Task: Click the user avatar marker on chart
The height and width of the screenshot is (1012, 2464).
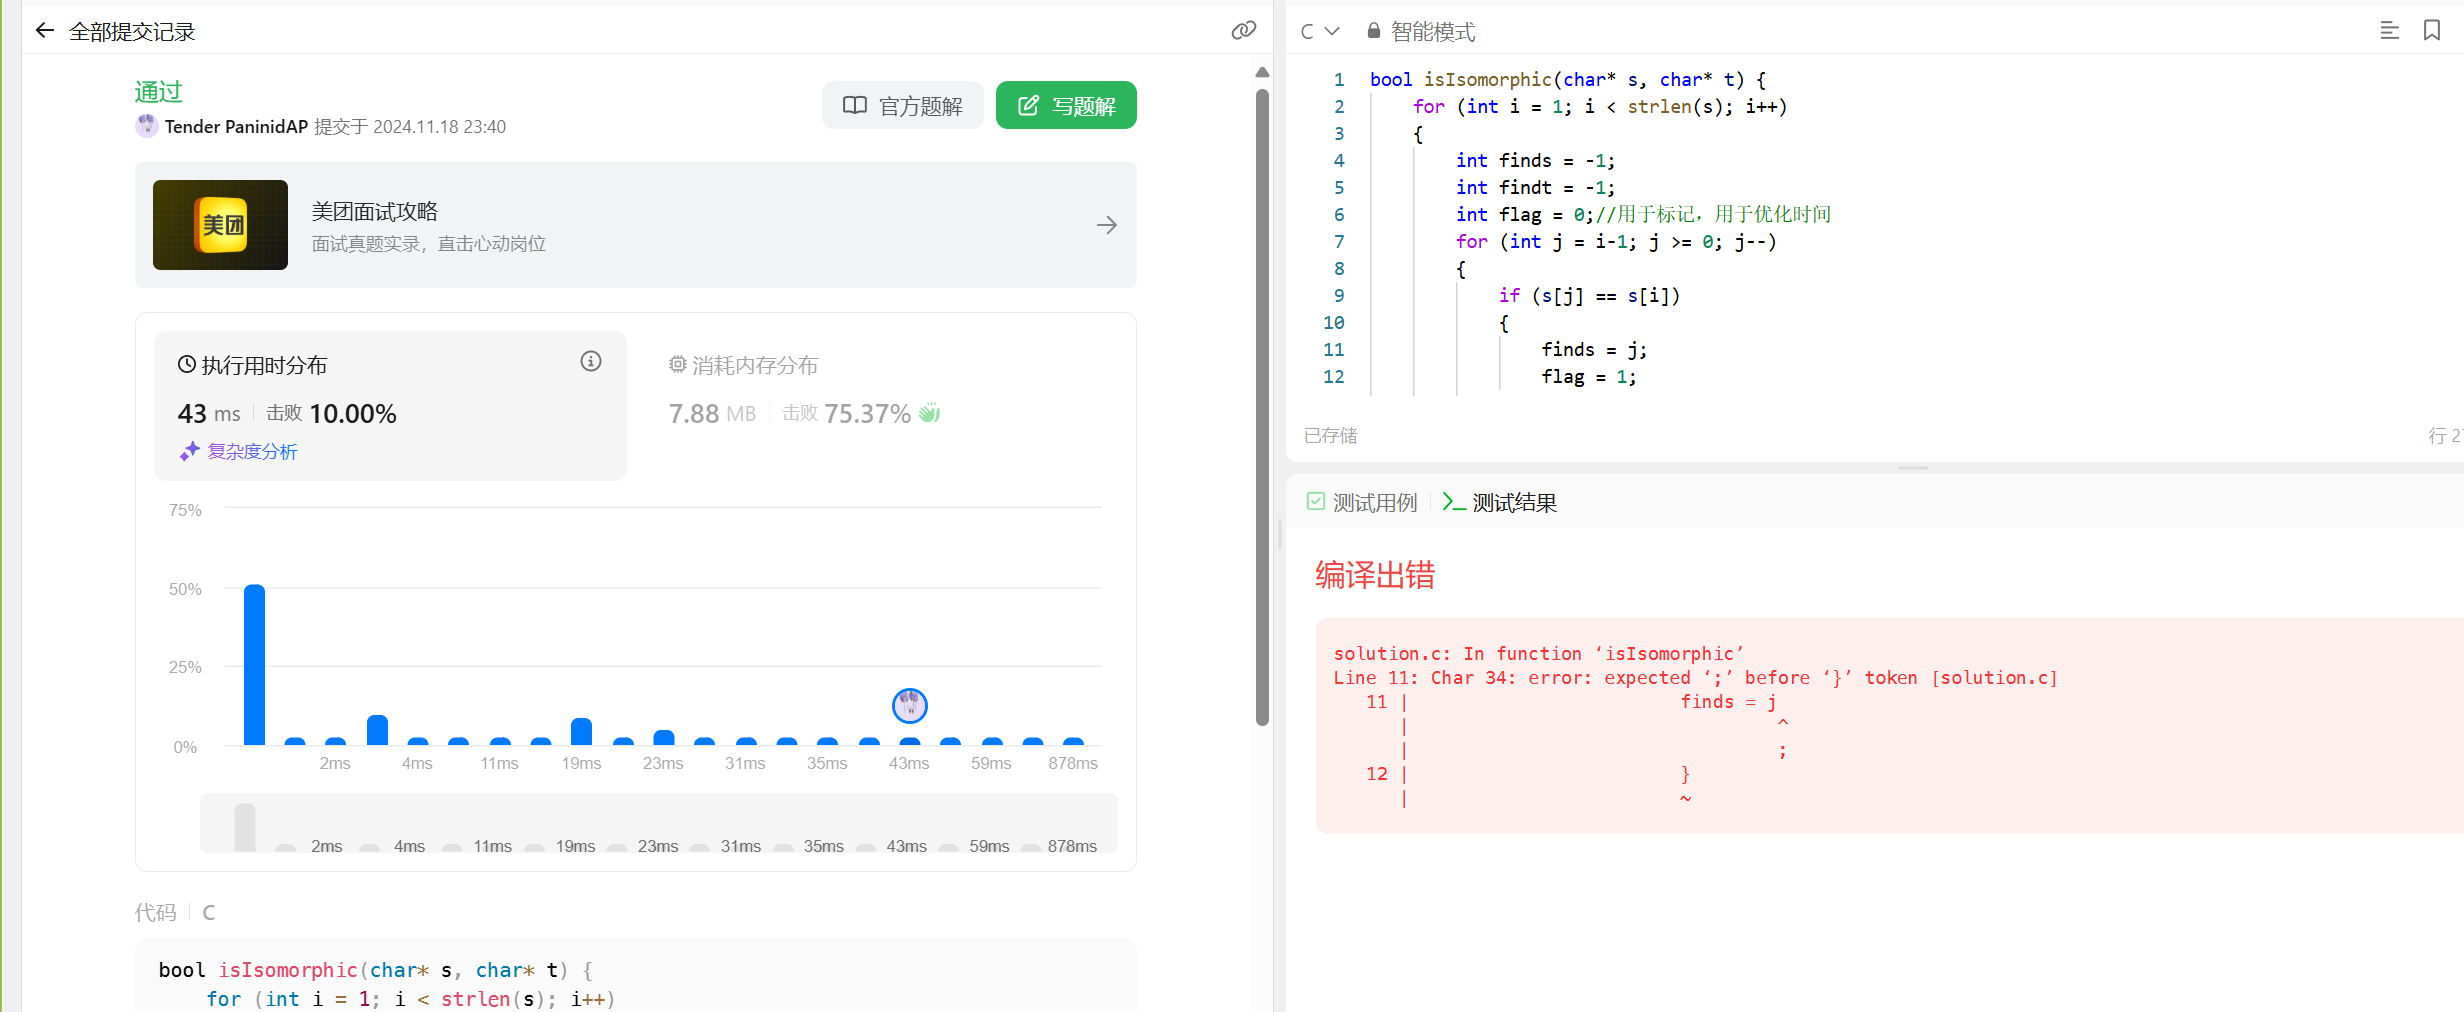Action: [909, 706]
